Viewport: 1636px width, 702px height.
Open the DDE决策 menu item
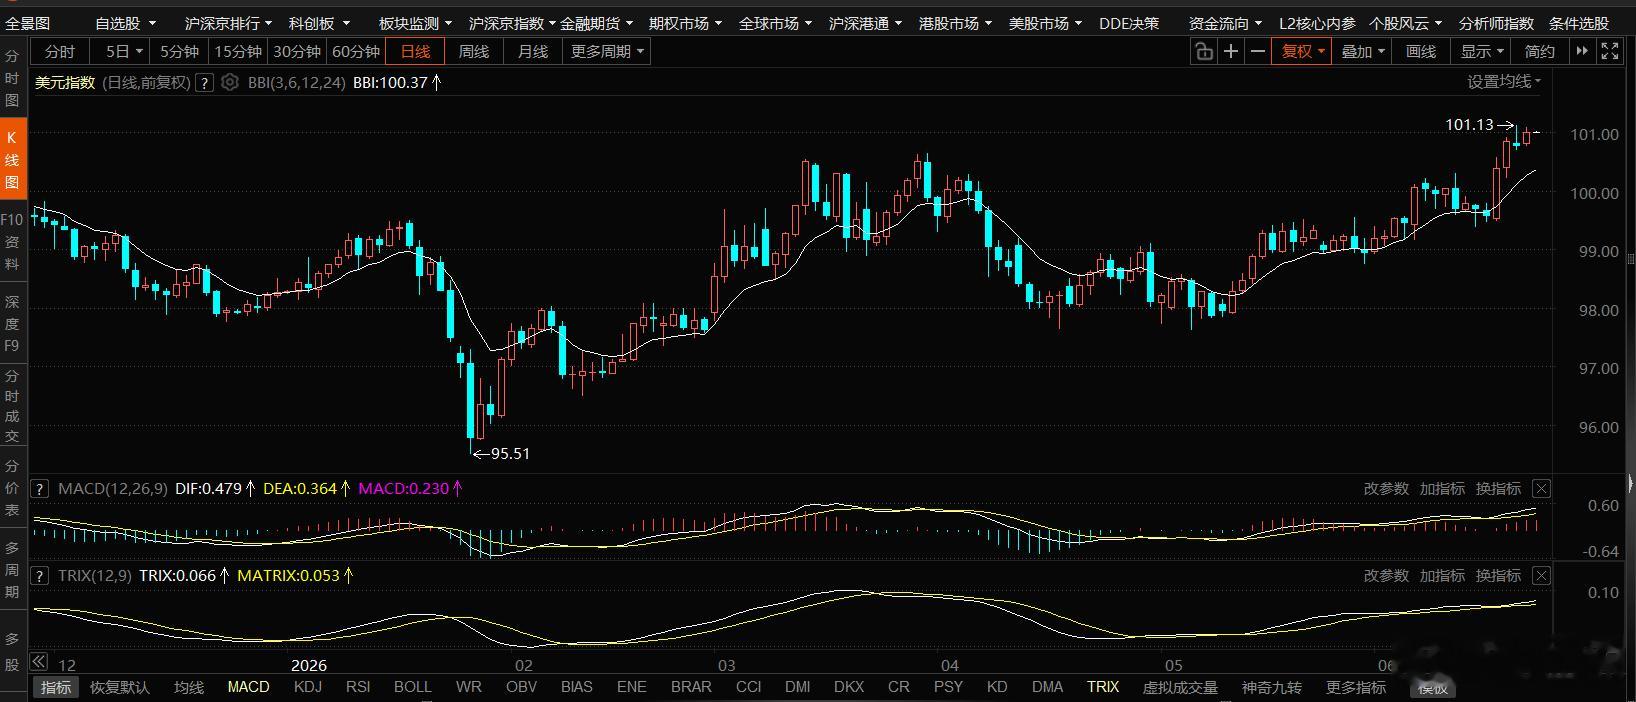pyautogui.click(x=1129, y=23)
